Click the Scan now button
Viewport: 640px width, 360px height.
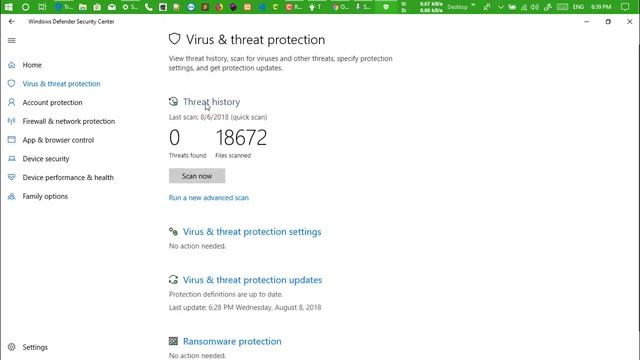coord(197,176)
